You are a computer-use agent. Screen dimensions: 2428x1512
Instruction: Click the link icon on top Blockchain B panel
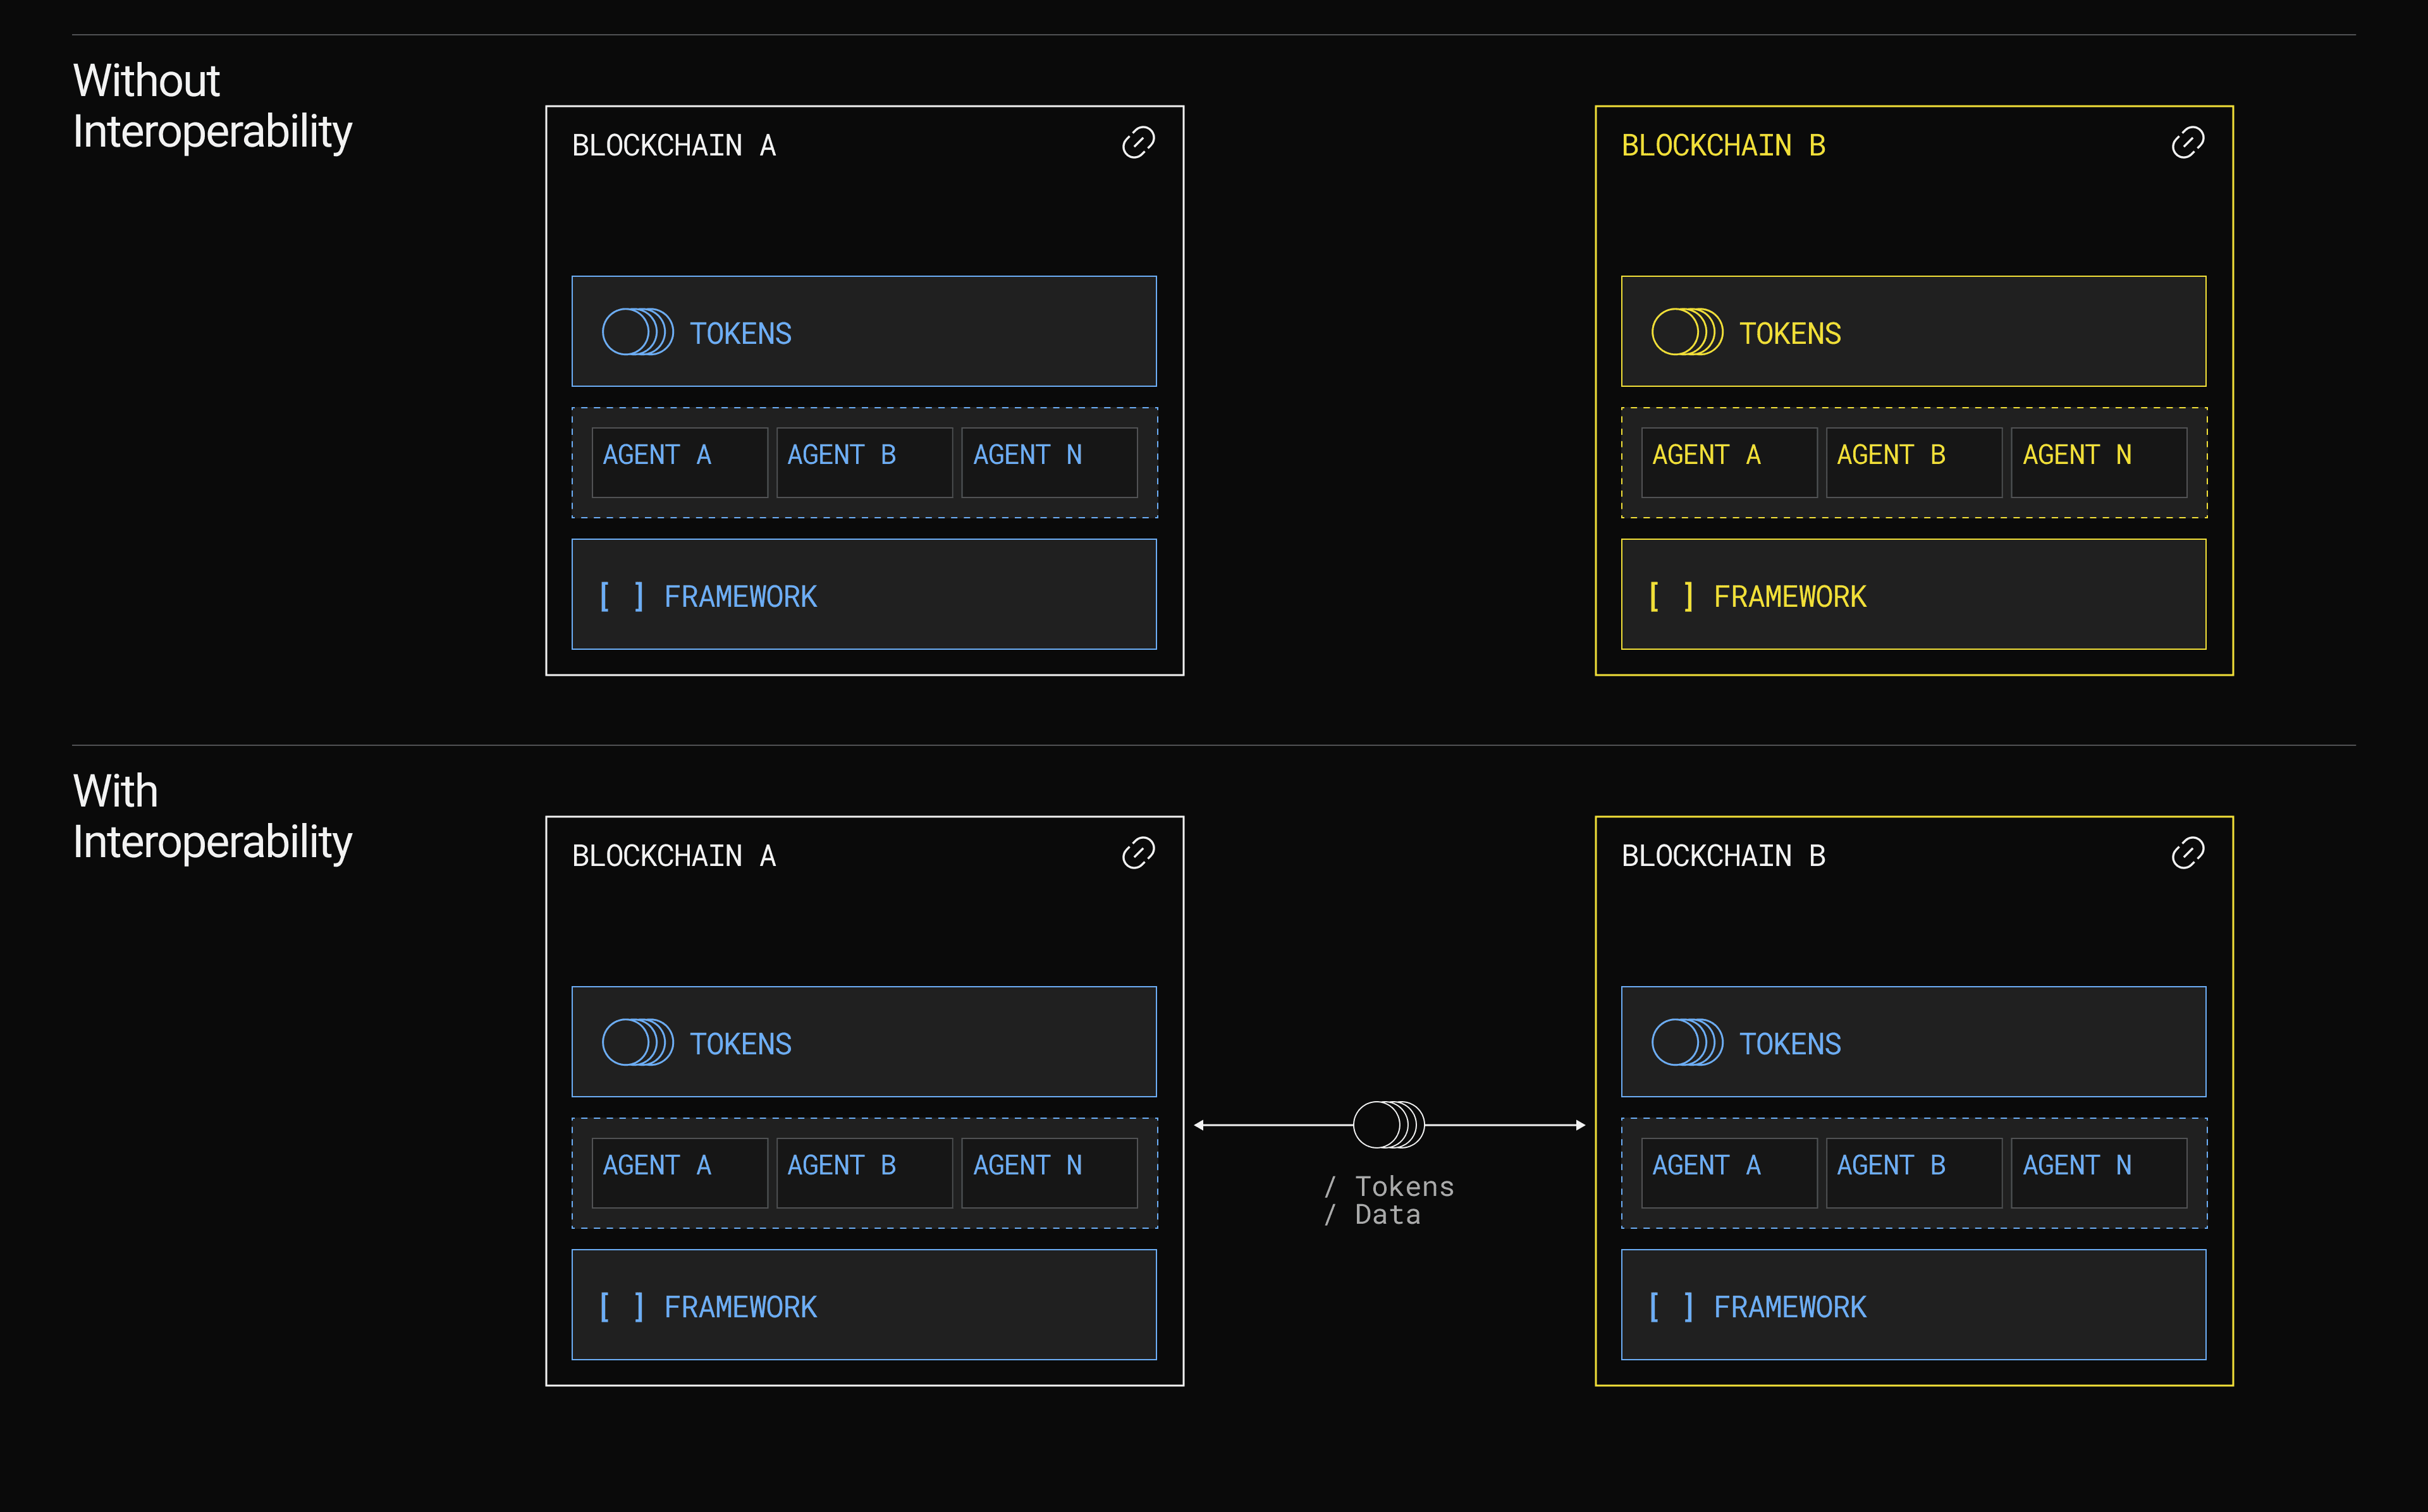[x=2188, y=142]
